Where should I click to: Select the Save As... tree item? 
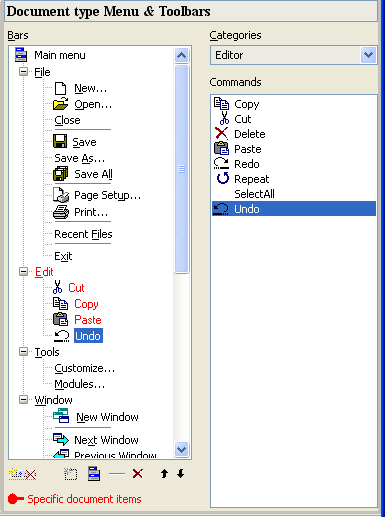(80, 158)
